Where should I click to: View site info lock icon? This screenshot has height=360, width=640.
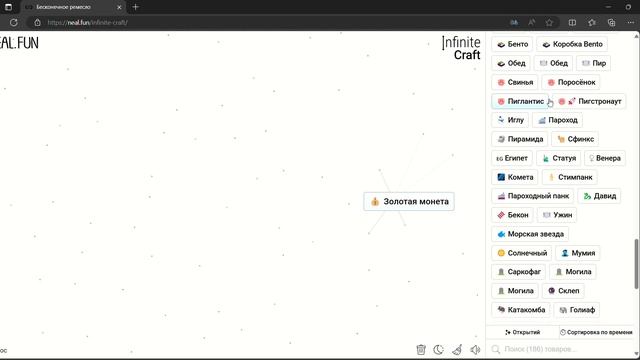37,22
